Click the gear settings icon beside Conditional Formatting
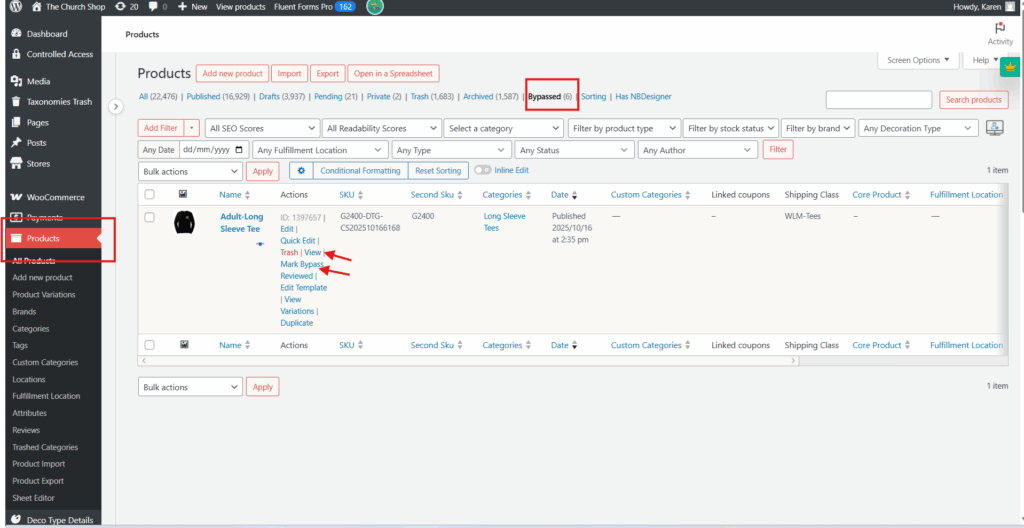Image resolution: width=1024 pixels, height=528 pixels. tap(299, 171)
